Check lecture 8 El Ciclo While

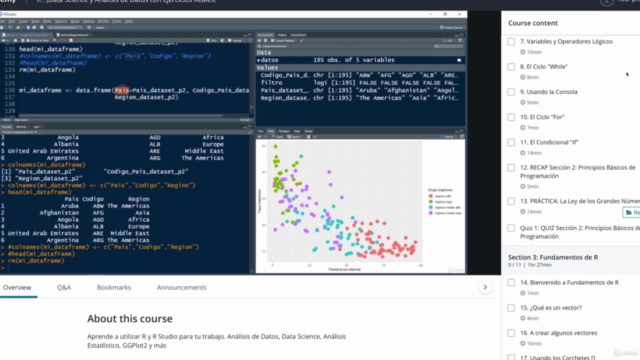(x=511, y=67)
